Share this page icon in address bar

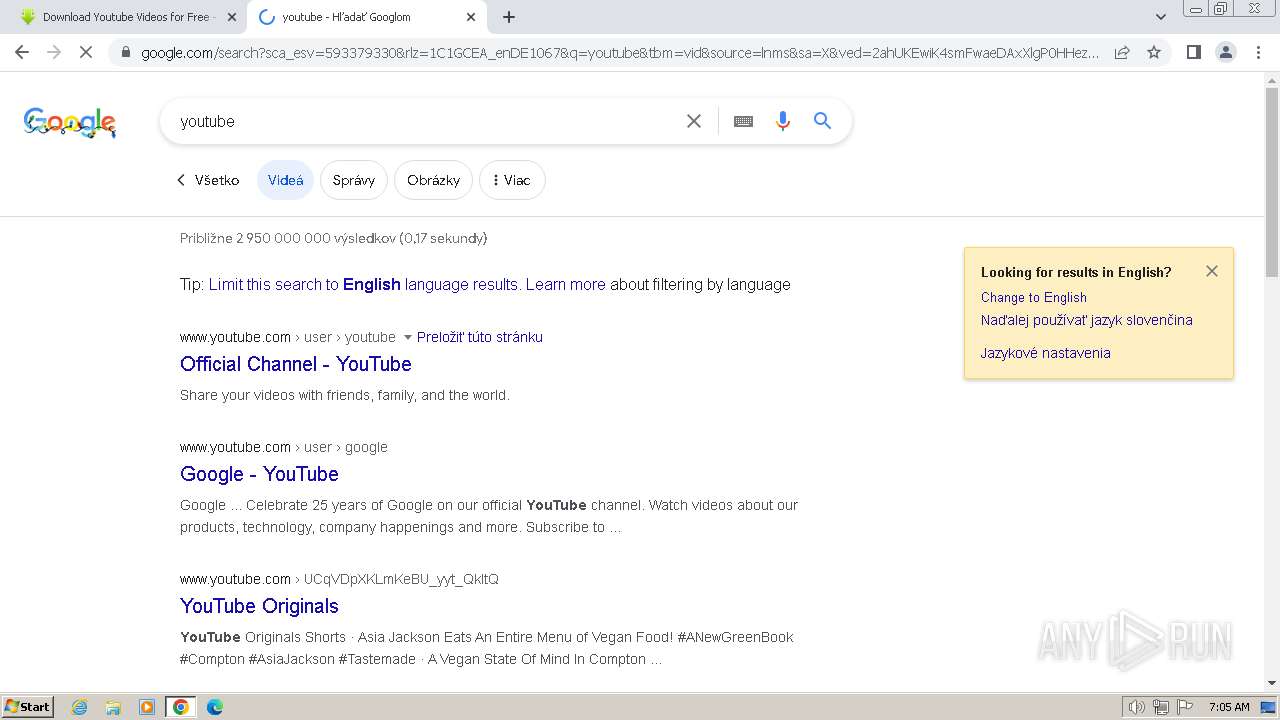click(x=1122, y=52)
